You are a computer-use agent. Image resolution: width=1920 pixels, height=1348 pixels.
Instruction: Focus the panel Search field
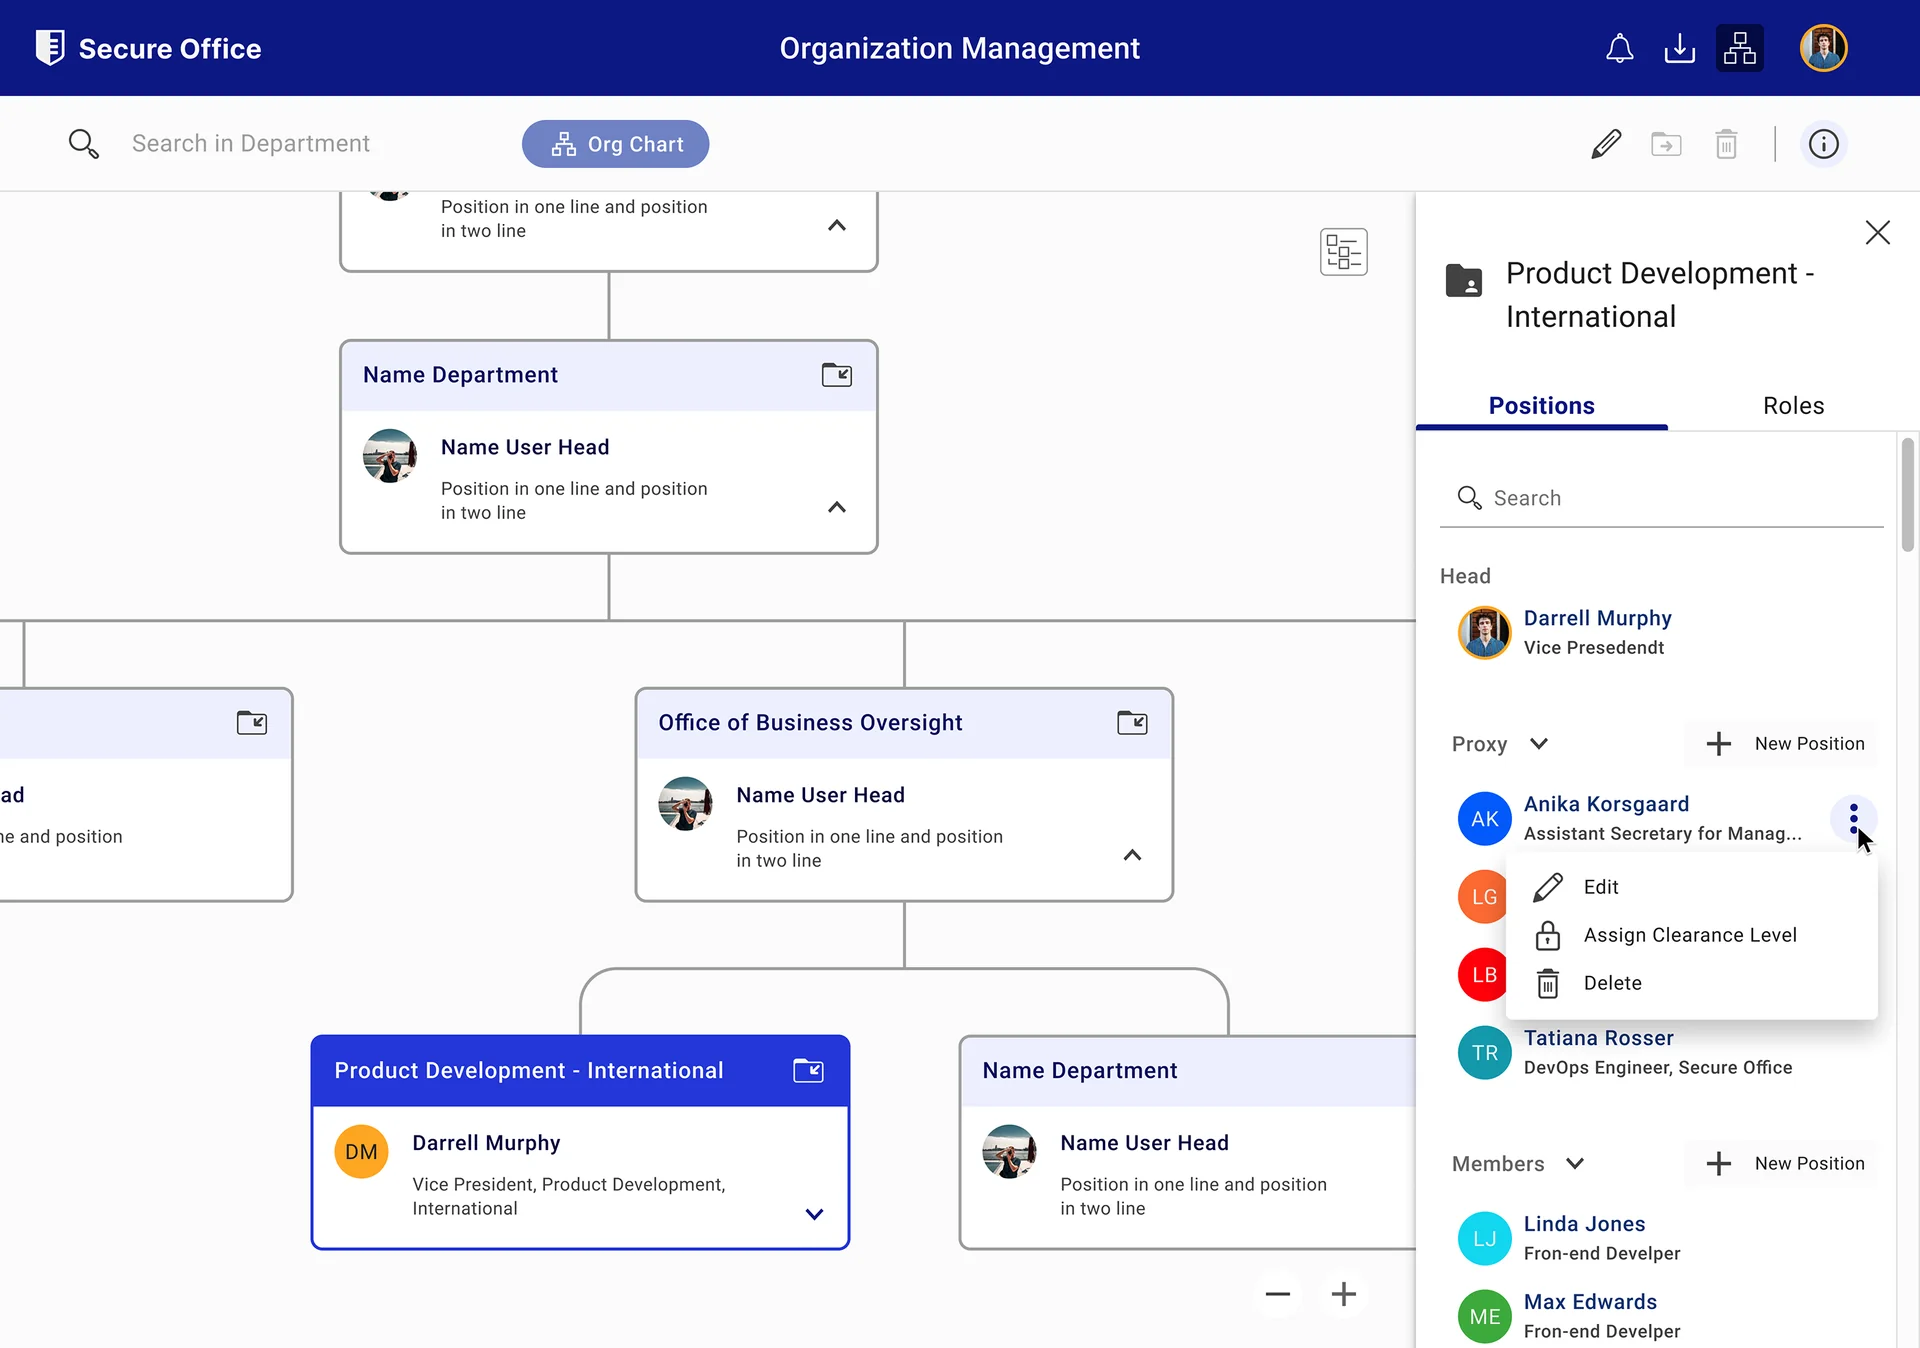pos(1662,498)
